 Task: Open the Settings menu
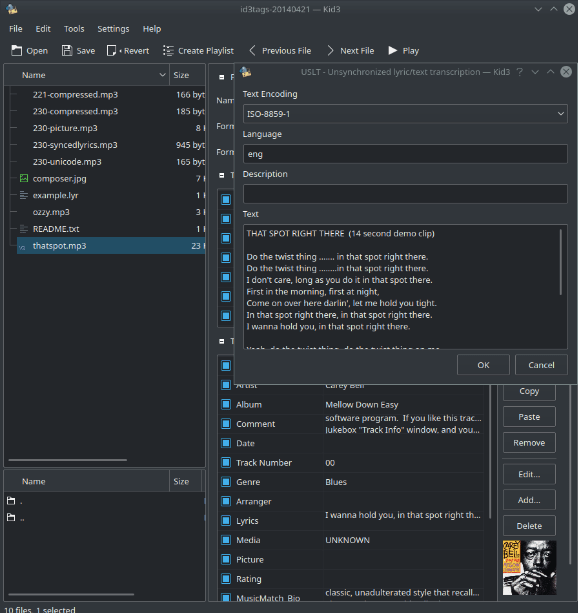point(113,29)
